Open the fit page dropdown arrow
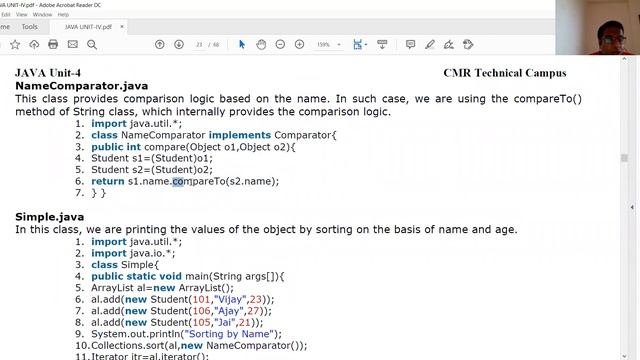 366,44
